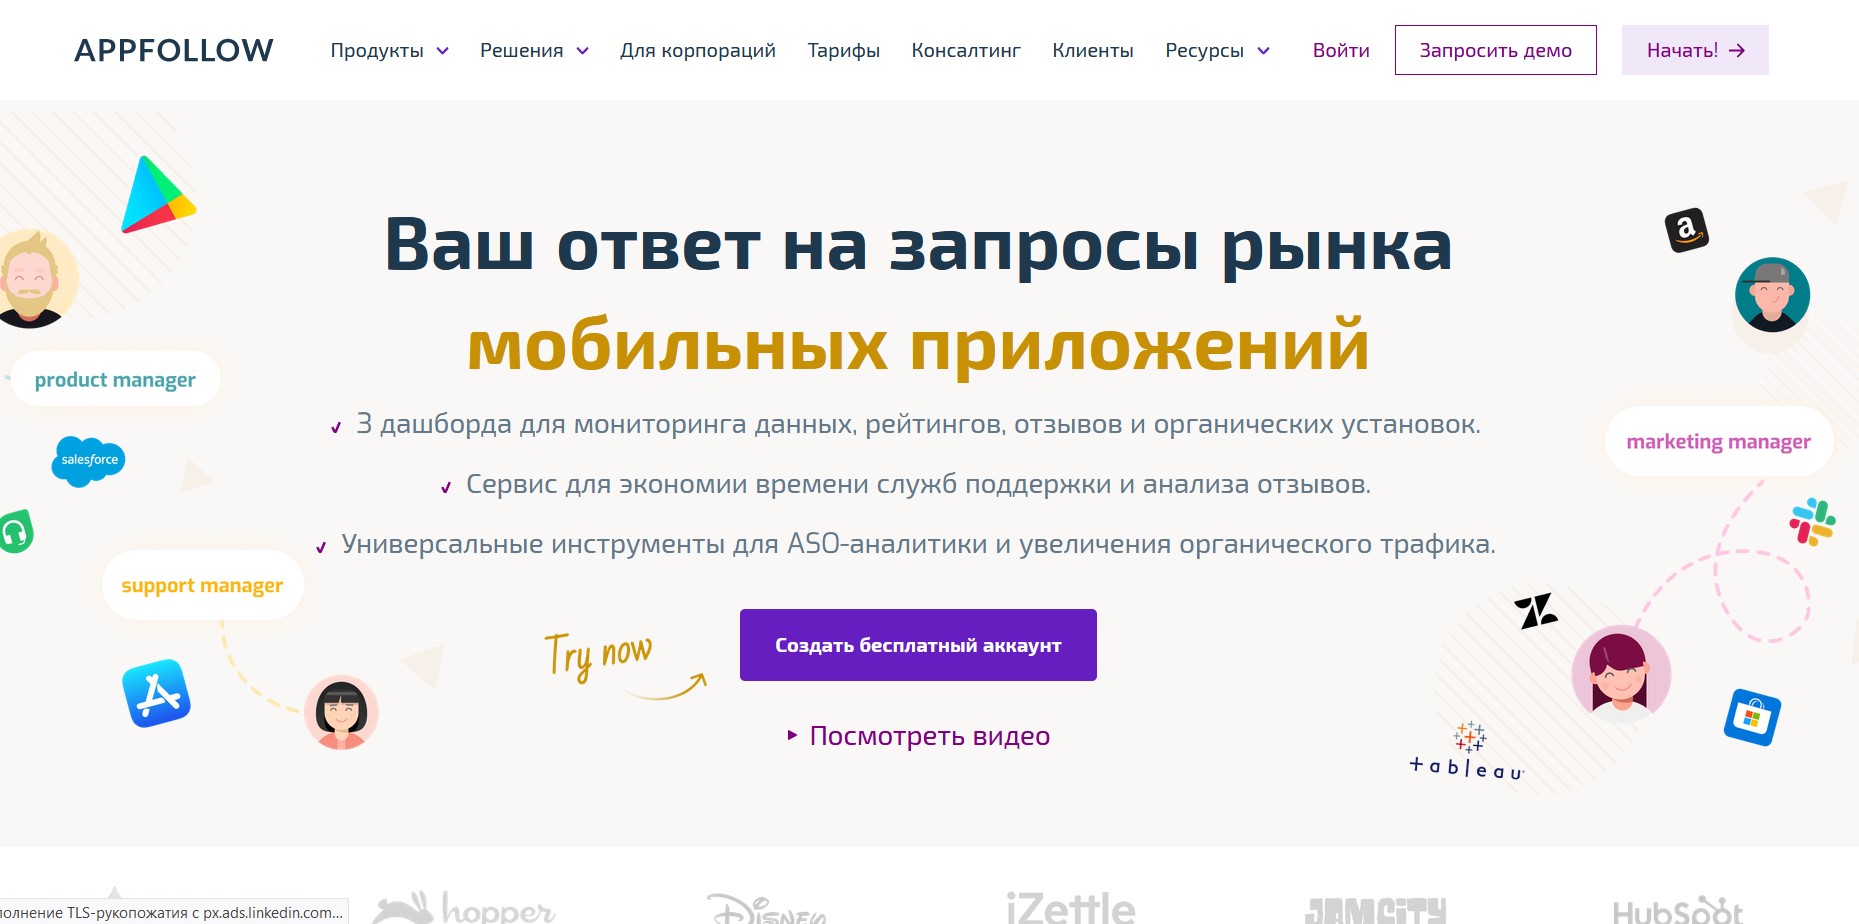Click the Войти login link
Viewport: 1859px width, 924px height.
tap(1340, 50)
